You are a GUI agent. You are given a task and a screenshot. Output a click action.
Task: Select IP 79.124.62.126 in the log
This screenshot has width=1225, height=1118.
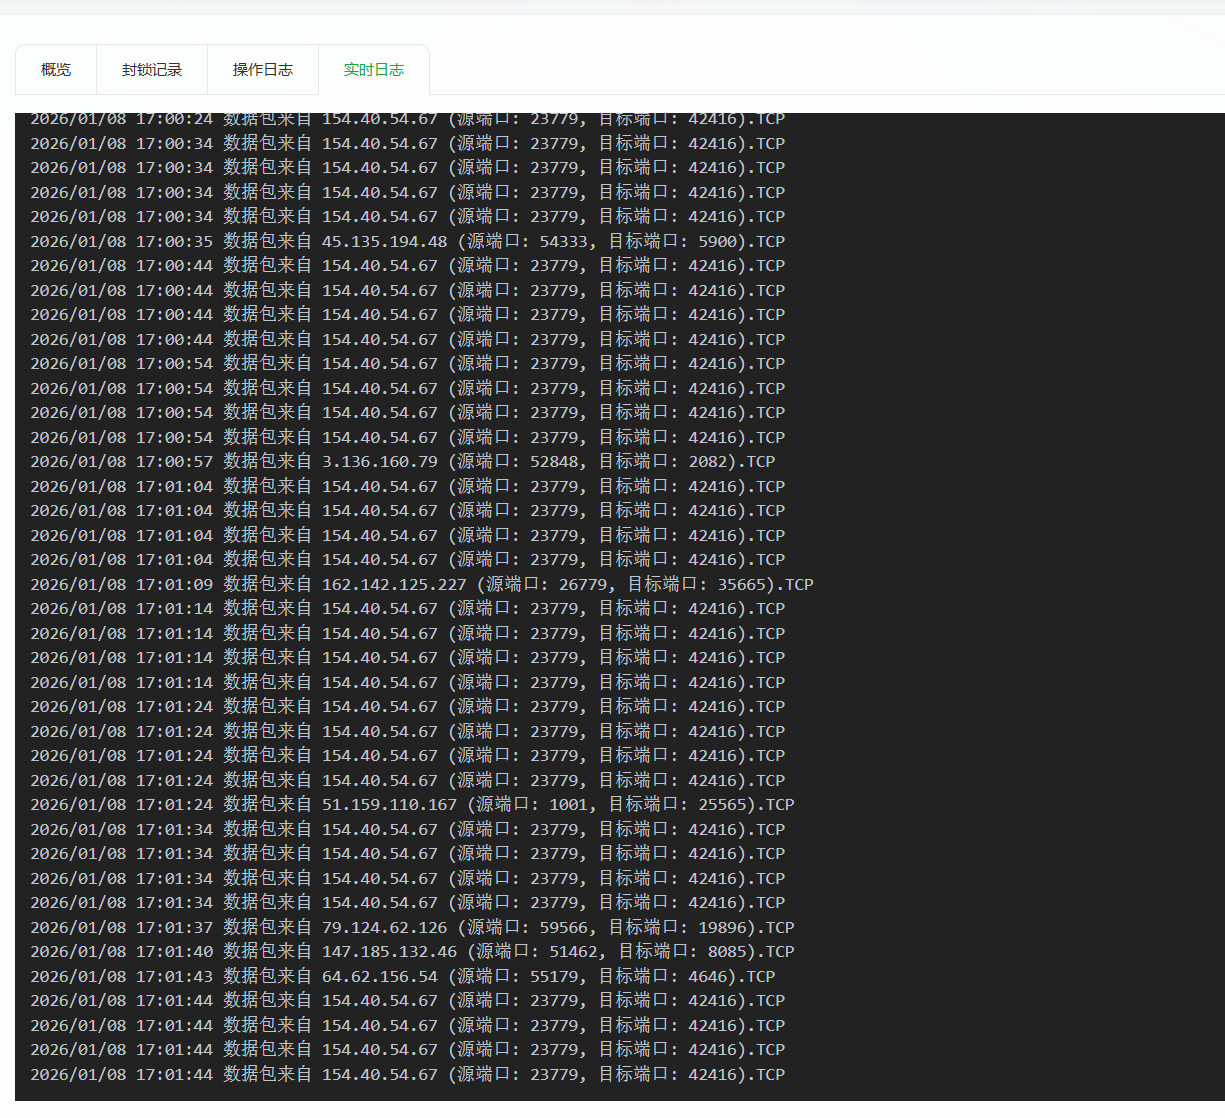pyautogui.click(x=384, y=928)
